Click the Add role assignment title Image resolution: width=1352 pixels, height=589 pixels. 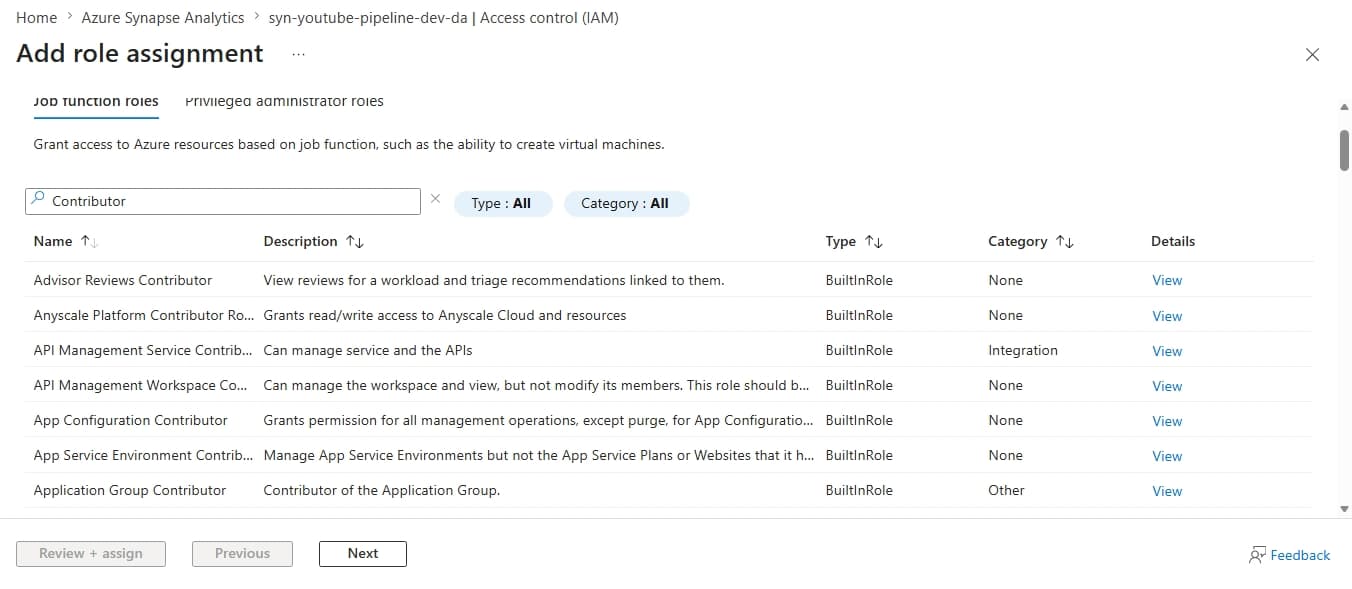click(x=140, y=54)
